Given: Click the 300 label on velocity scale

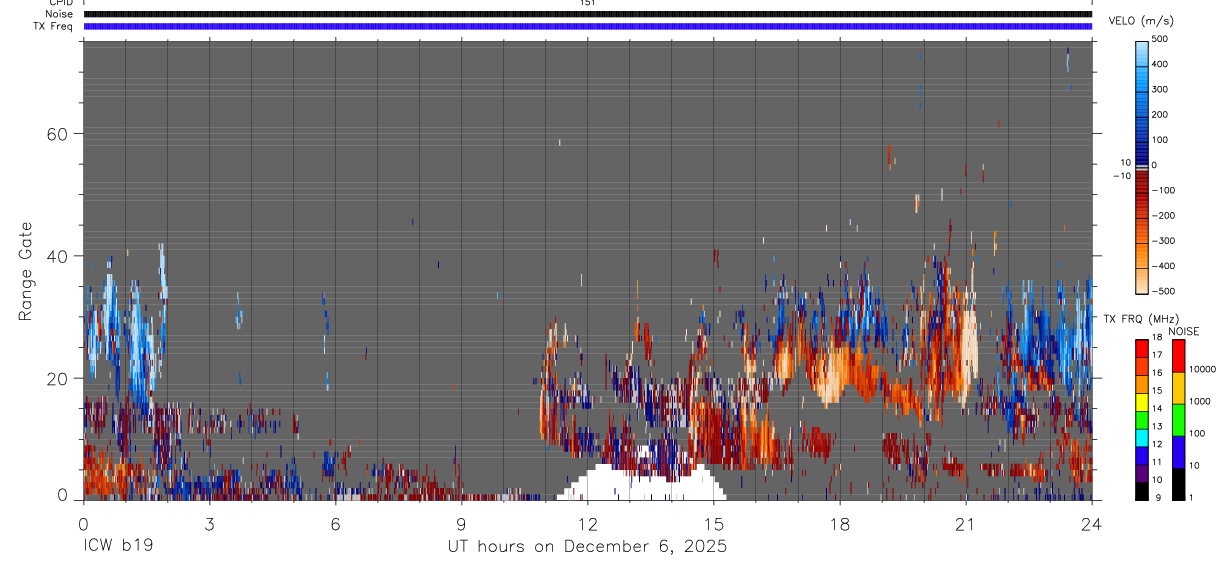Looking at the screenshot, I should coord(1159,90).
